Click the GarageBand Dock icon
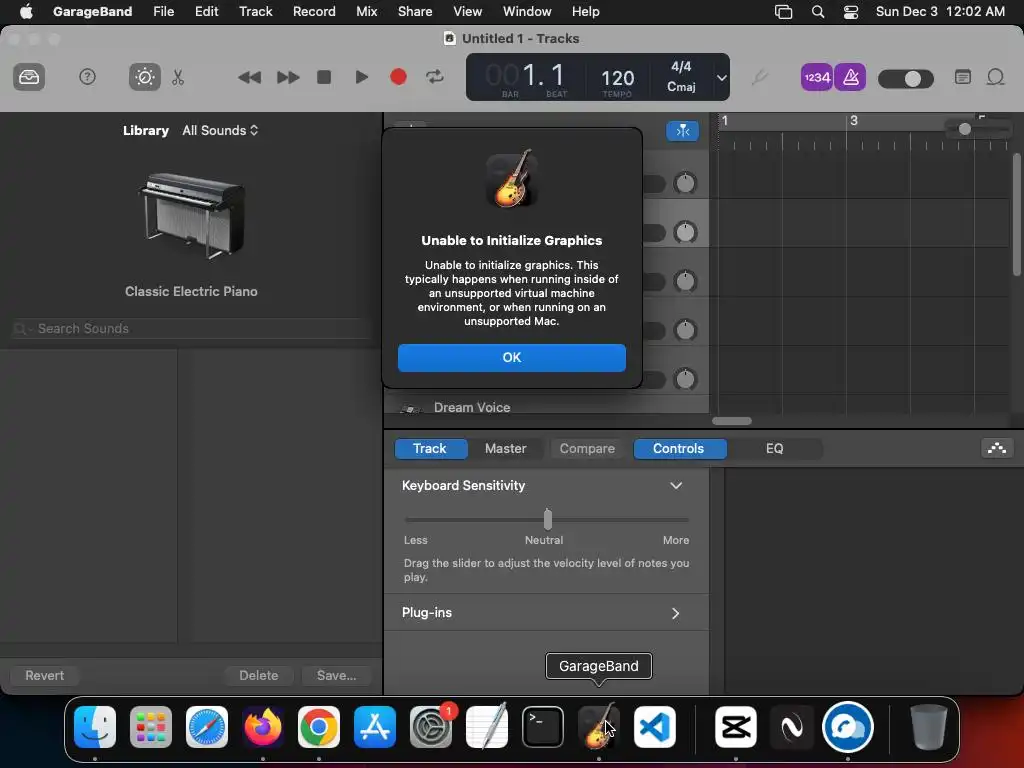Screen dimensions: 1024x768 [599, 727]
